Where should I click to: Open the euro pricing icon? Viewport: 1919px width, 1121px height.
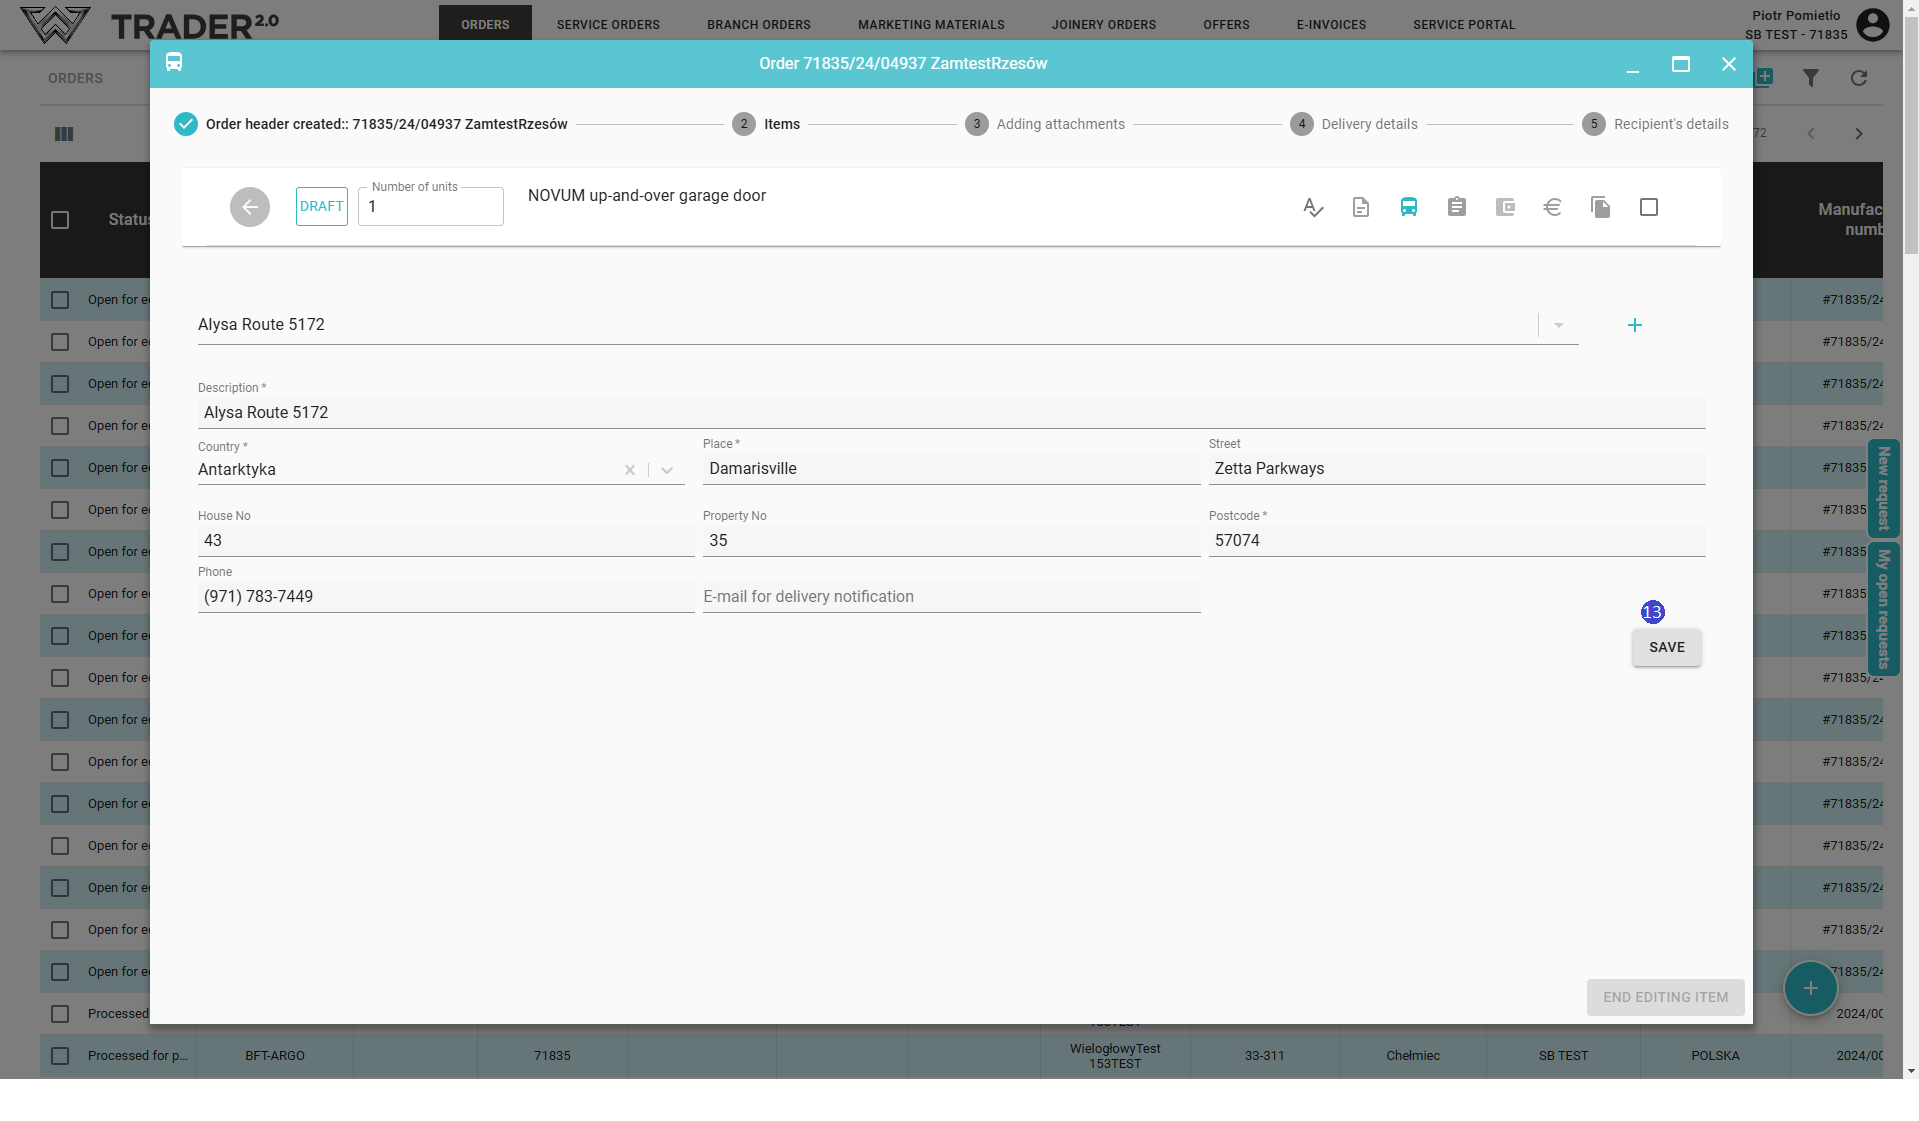[1552, 207]
